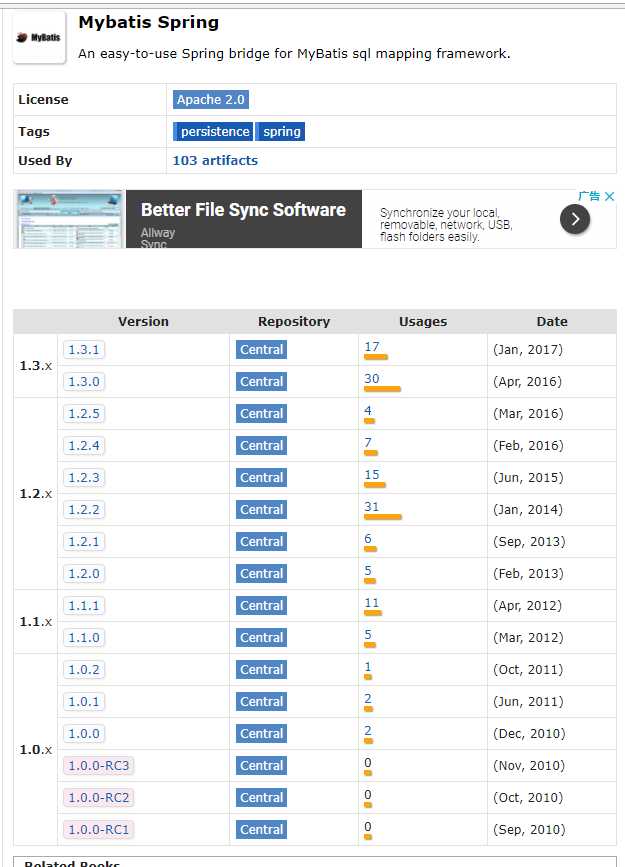Open version 1.2.2

click(x=84, y=510)
